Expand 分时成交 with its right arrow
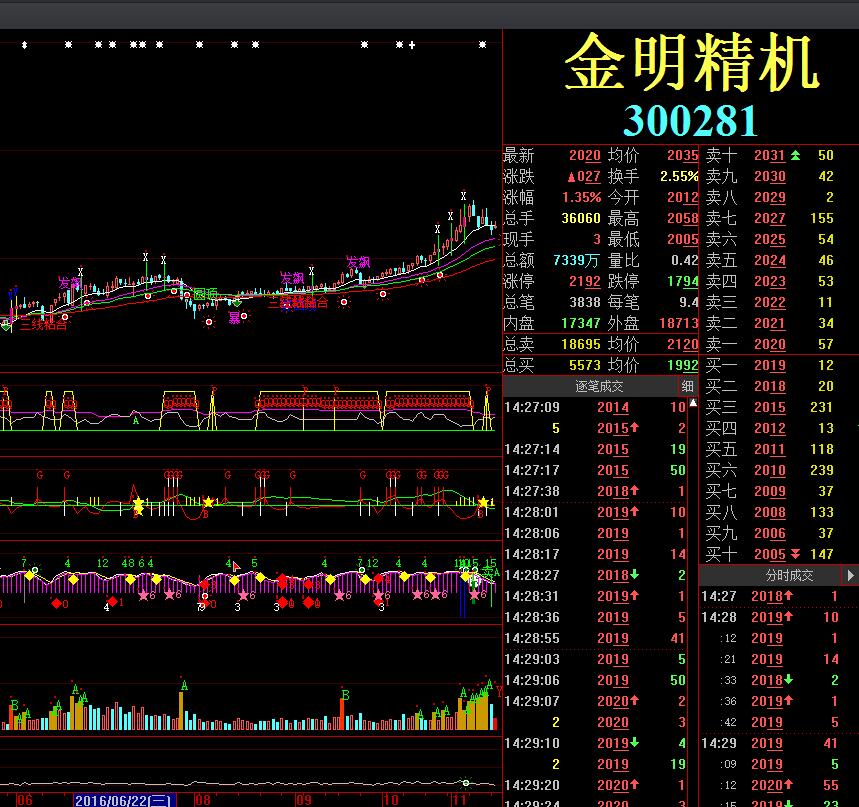 point(850,575)
